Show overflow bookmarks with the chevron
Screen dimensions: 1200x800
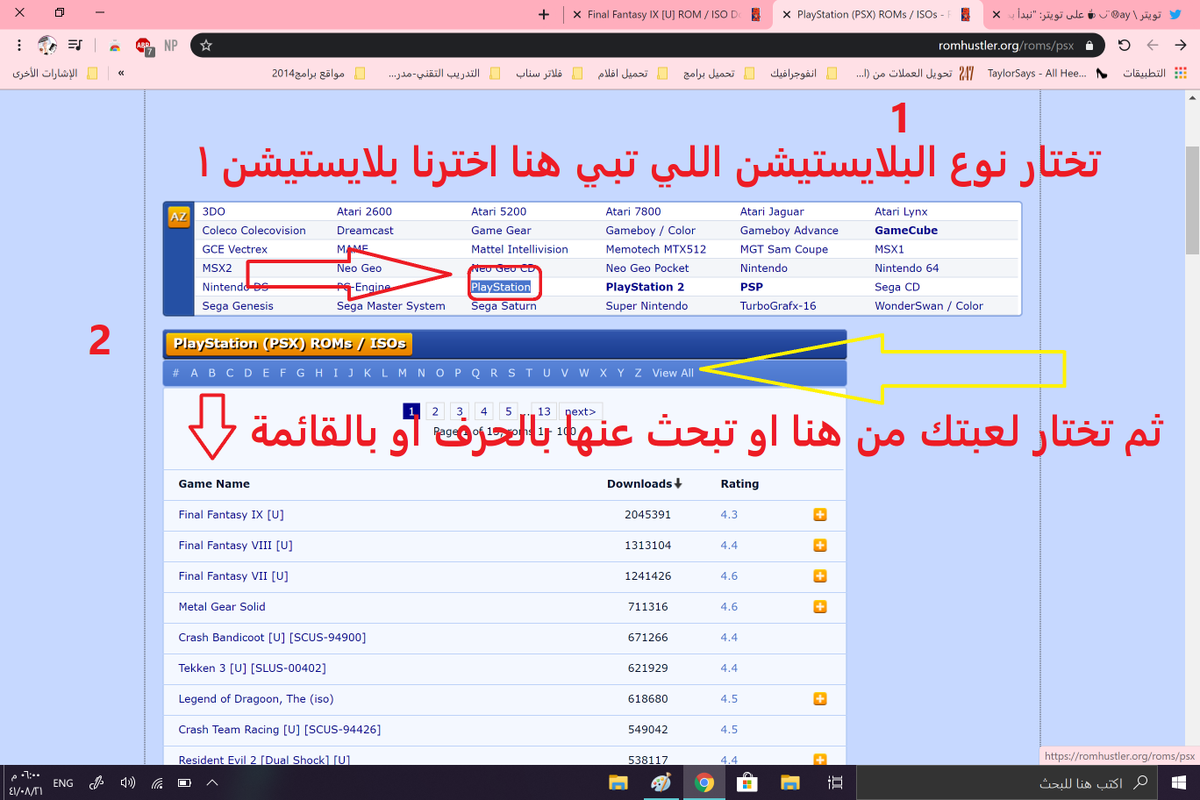(121, 74)
